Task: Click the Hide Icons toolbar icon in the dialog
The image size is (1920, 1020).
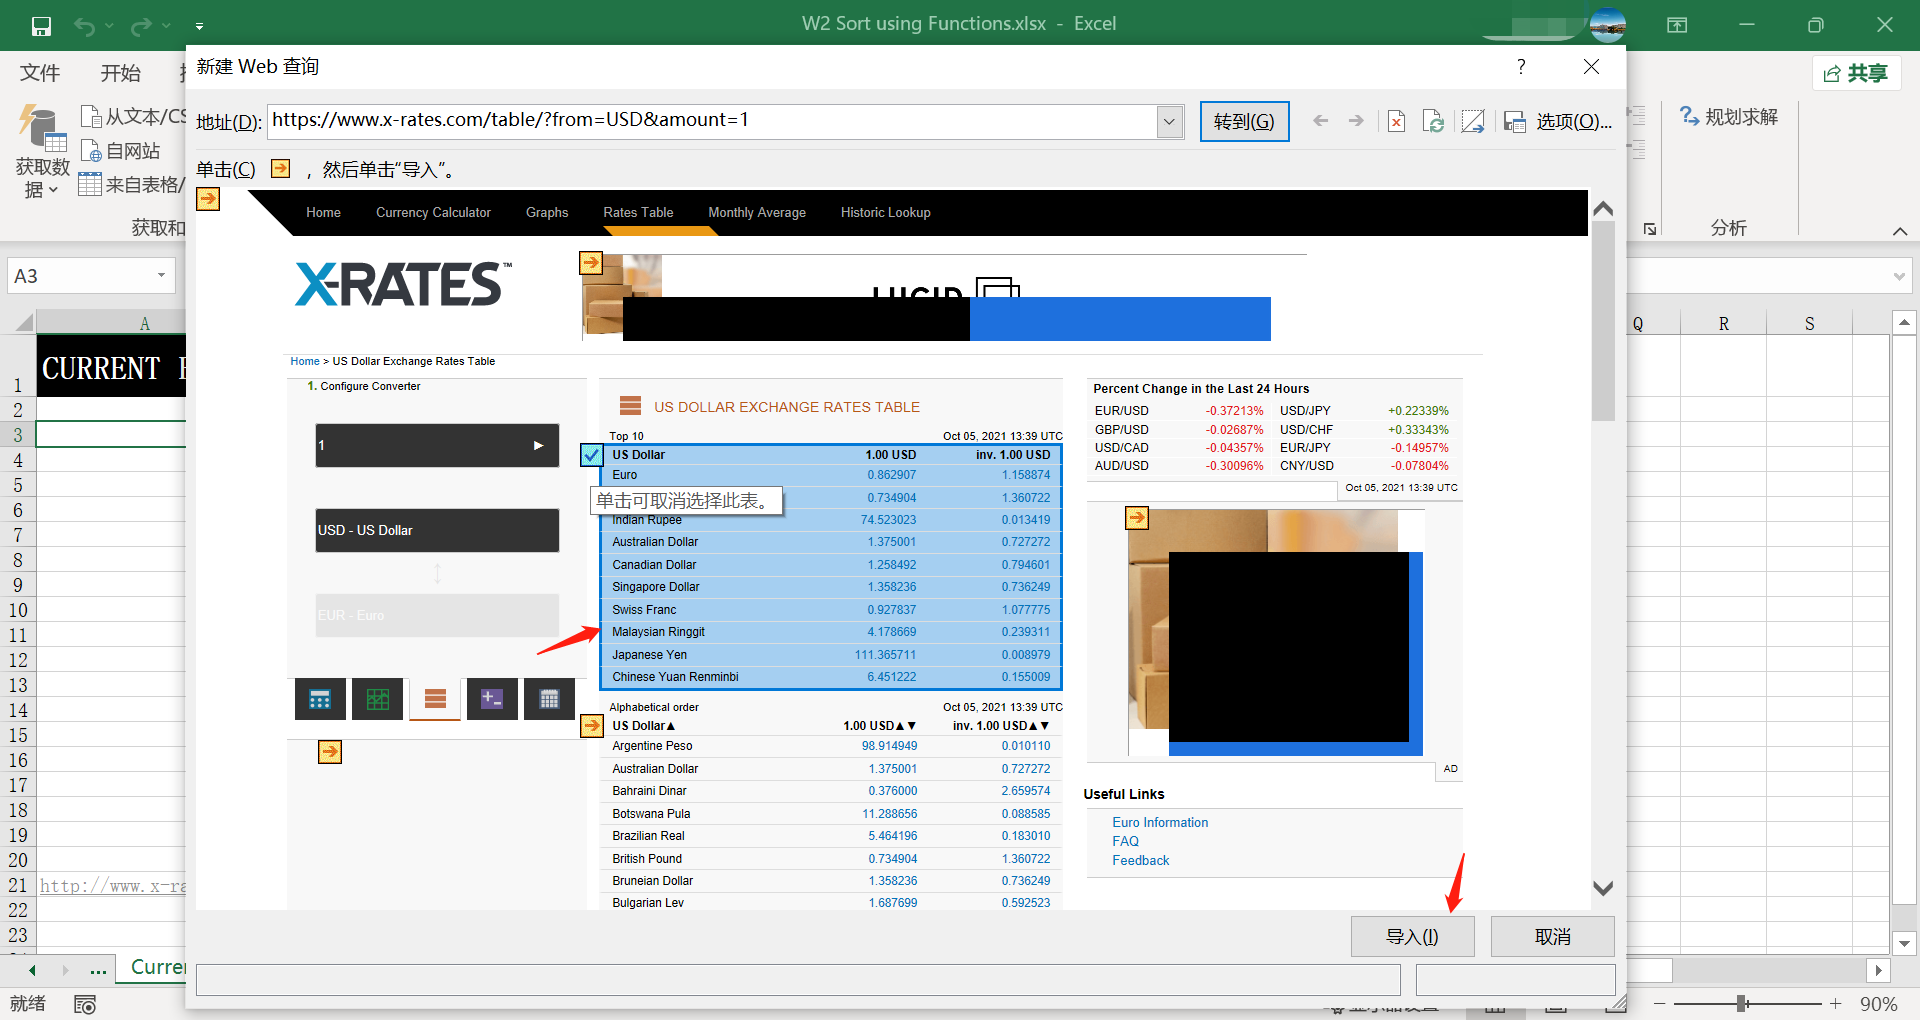Action: pos(1473,122)
